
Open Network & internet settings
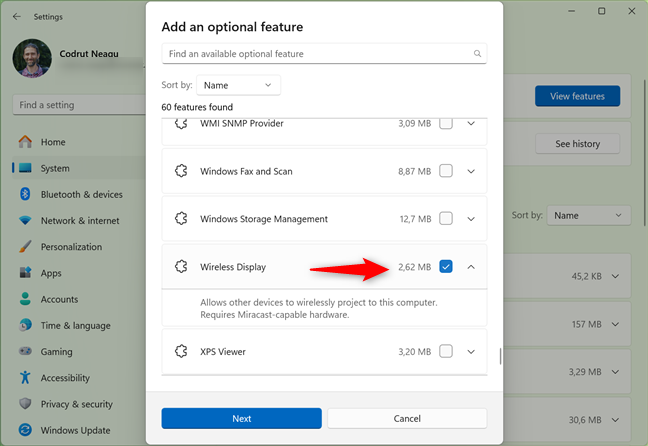[78, 220]
